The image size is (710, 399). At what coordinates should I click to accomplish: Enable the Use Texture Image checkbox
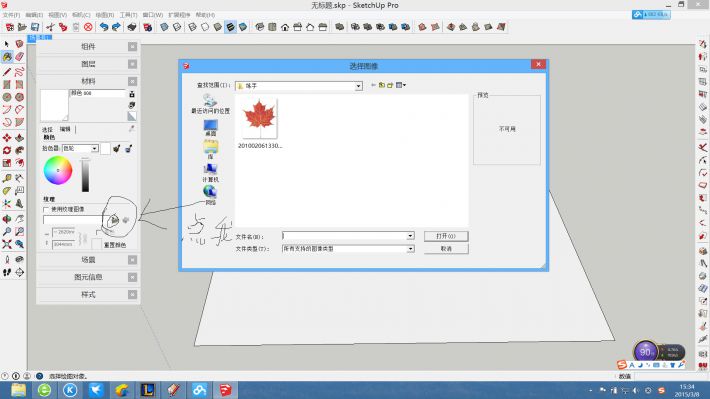(x=46, y=209)
